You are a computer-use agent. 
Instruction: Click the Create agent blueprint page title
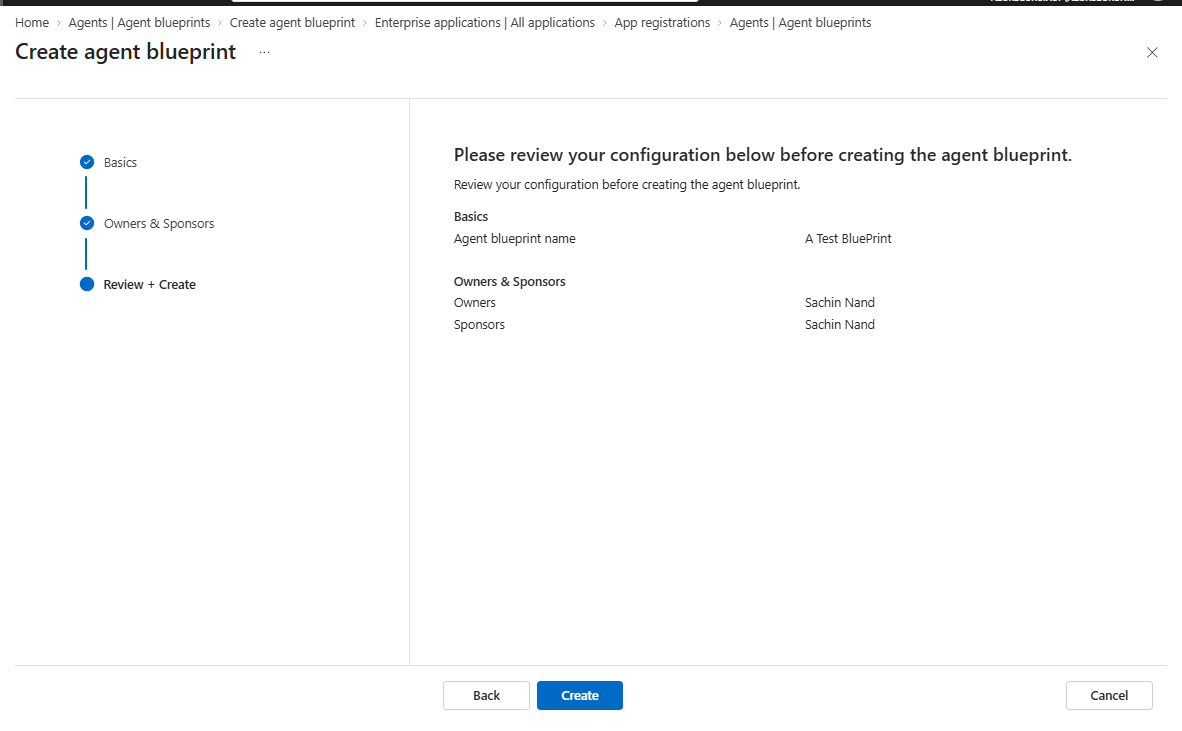click(x=126, y=52)
